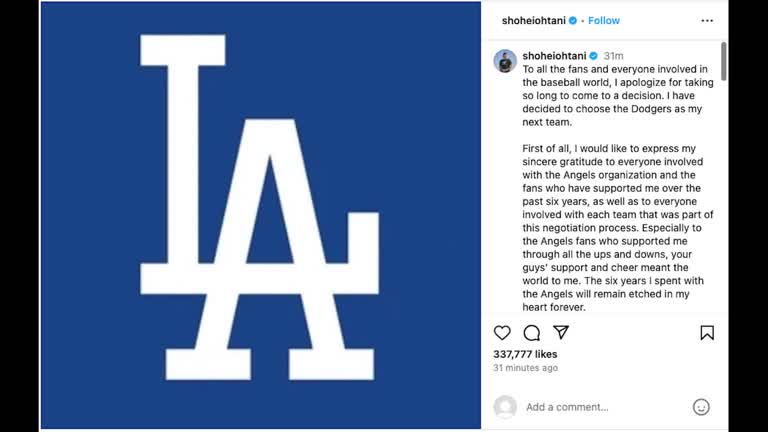The height and width of the screenshot is (432, 768).
Task: Open the three-dot more options menu
Action: click(x=707, y=21)
